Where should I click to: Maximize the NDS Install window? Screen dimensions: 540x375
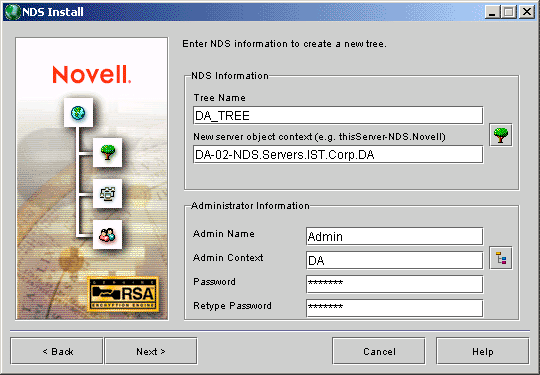point(509,12)
